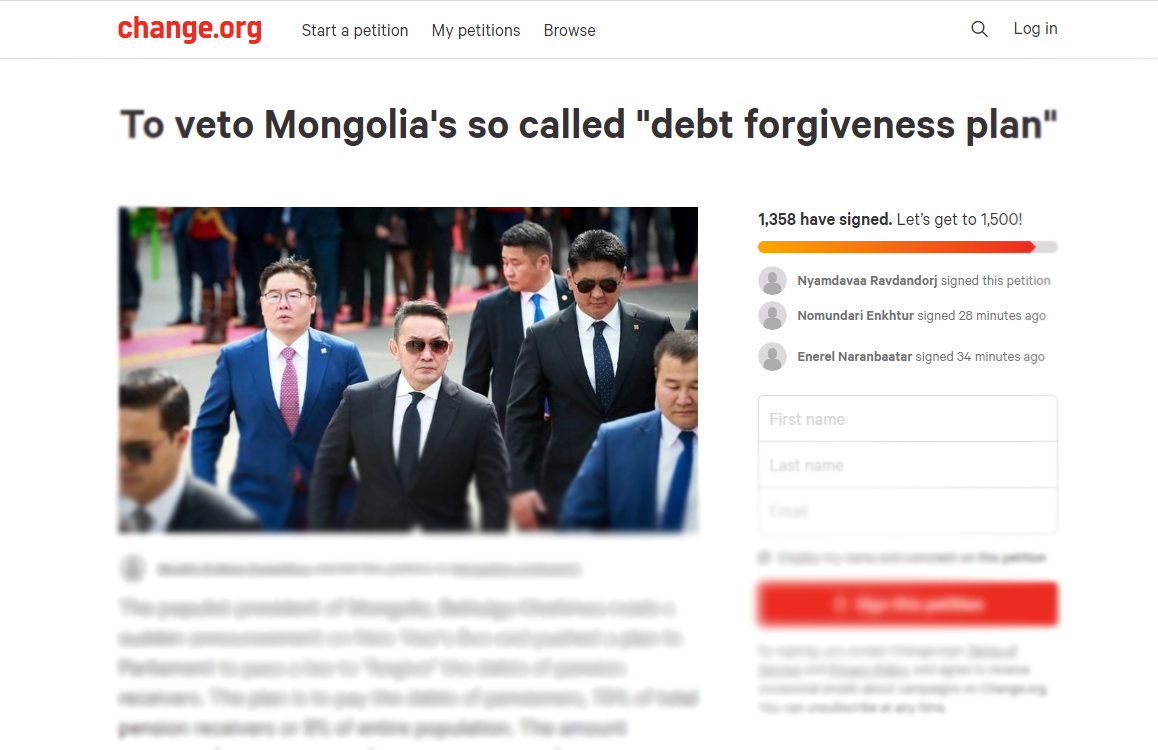The image size is (1158, 750).
Task: Open Start a petition menu item
Action: 354,30
